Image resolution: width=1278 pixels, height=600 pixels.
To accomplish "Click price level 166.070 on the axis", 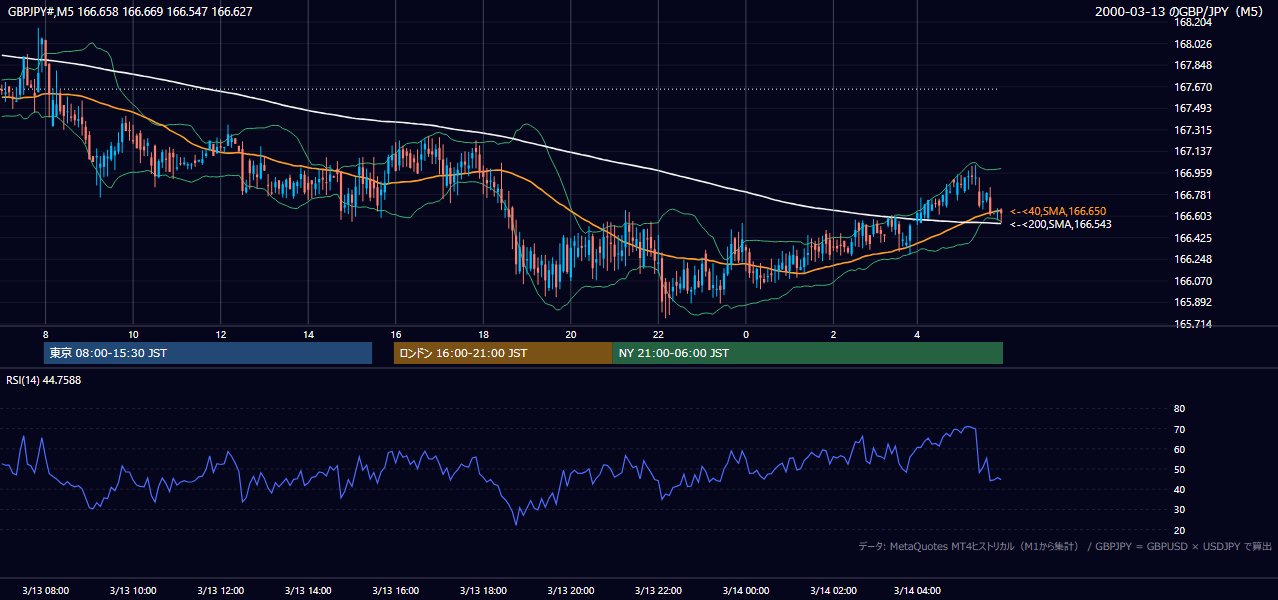I will 1193,281.
